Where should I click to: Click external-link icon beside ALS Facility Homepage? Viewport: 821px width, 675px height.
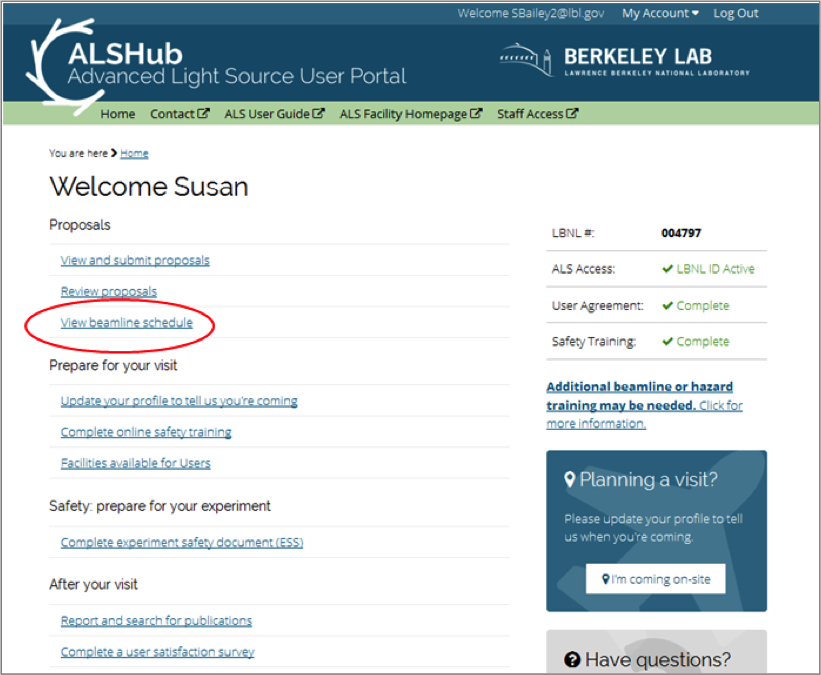[x=477, y=114]
